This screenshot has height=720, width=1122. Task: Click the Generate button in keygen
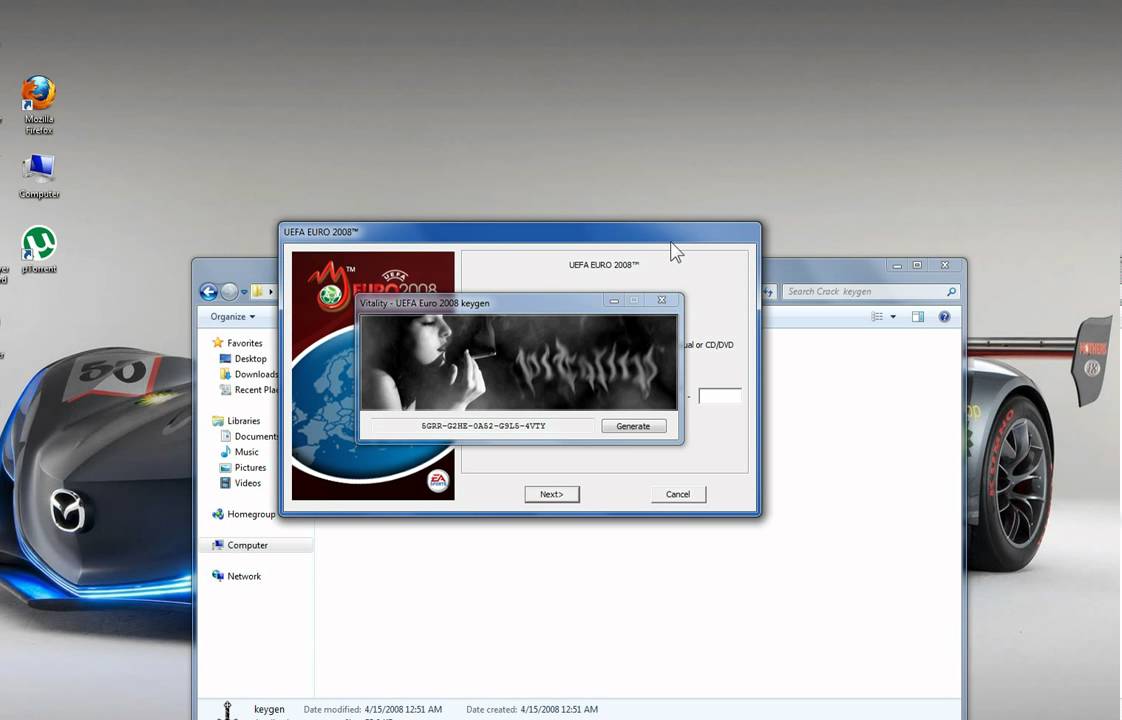coord(633,426)
